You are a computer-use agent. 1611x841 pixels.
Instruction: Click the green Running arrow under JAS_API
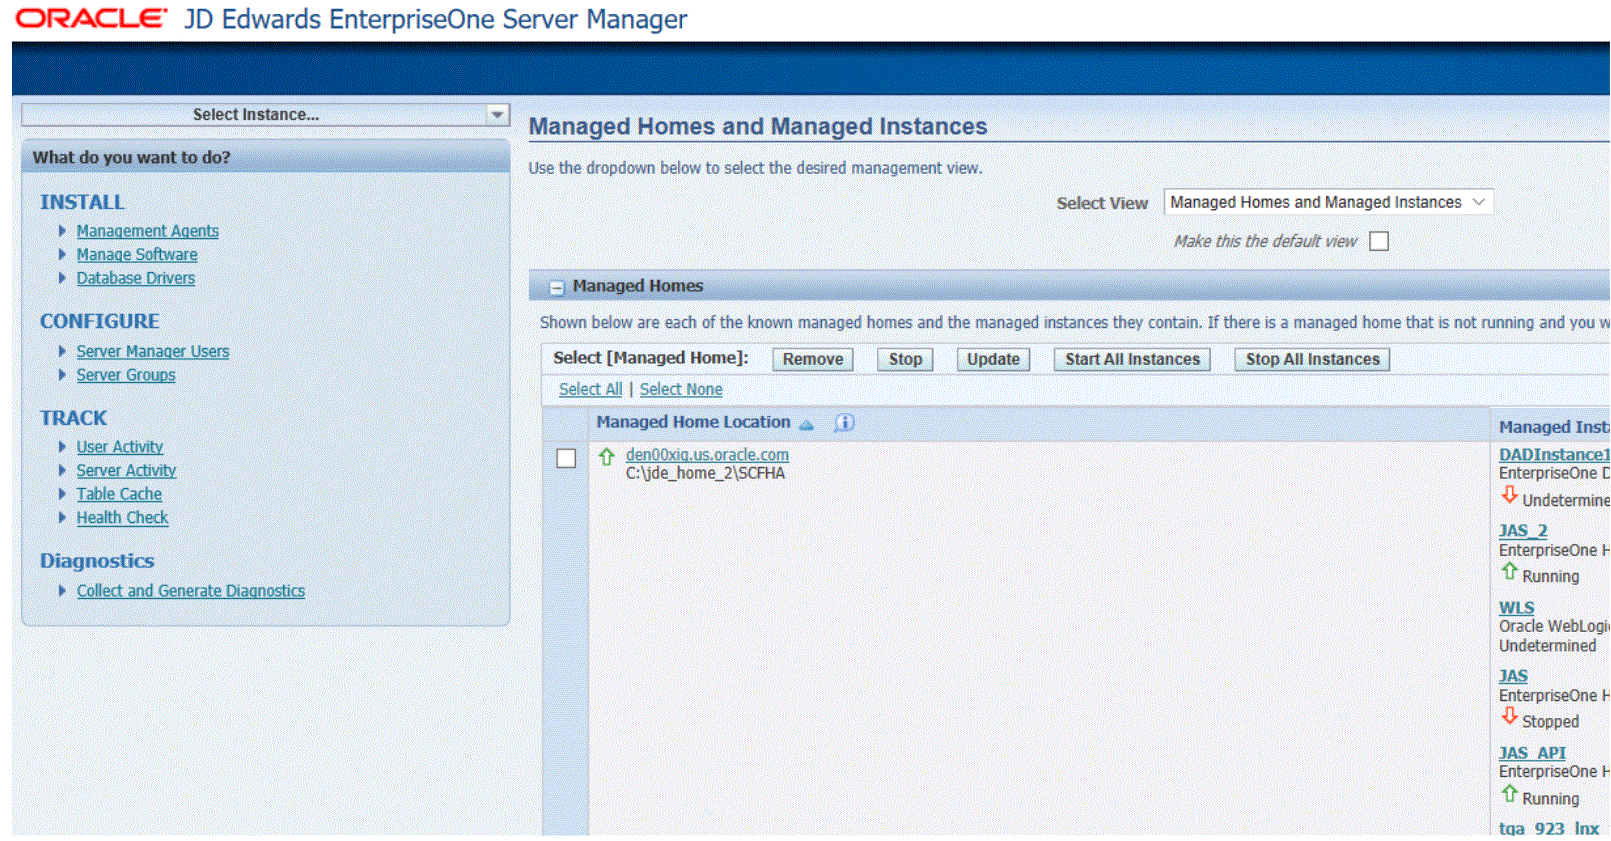tap(1510, 794)
